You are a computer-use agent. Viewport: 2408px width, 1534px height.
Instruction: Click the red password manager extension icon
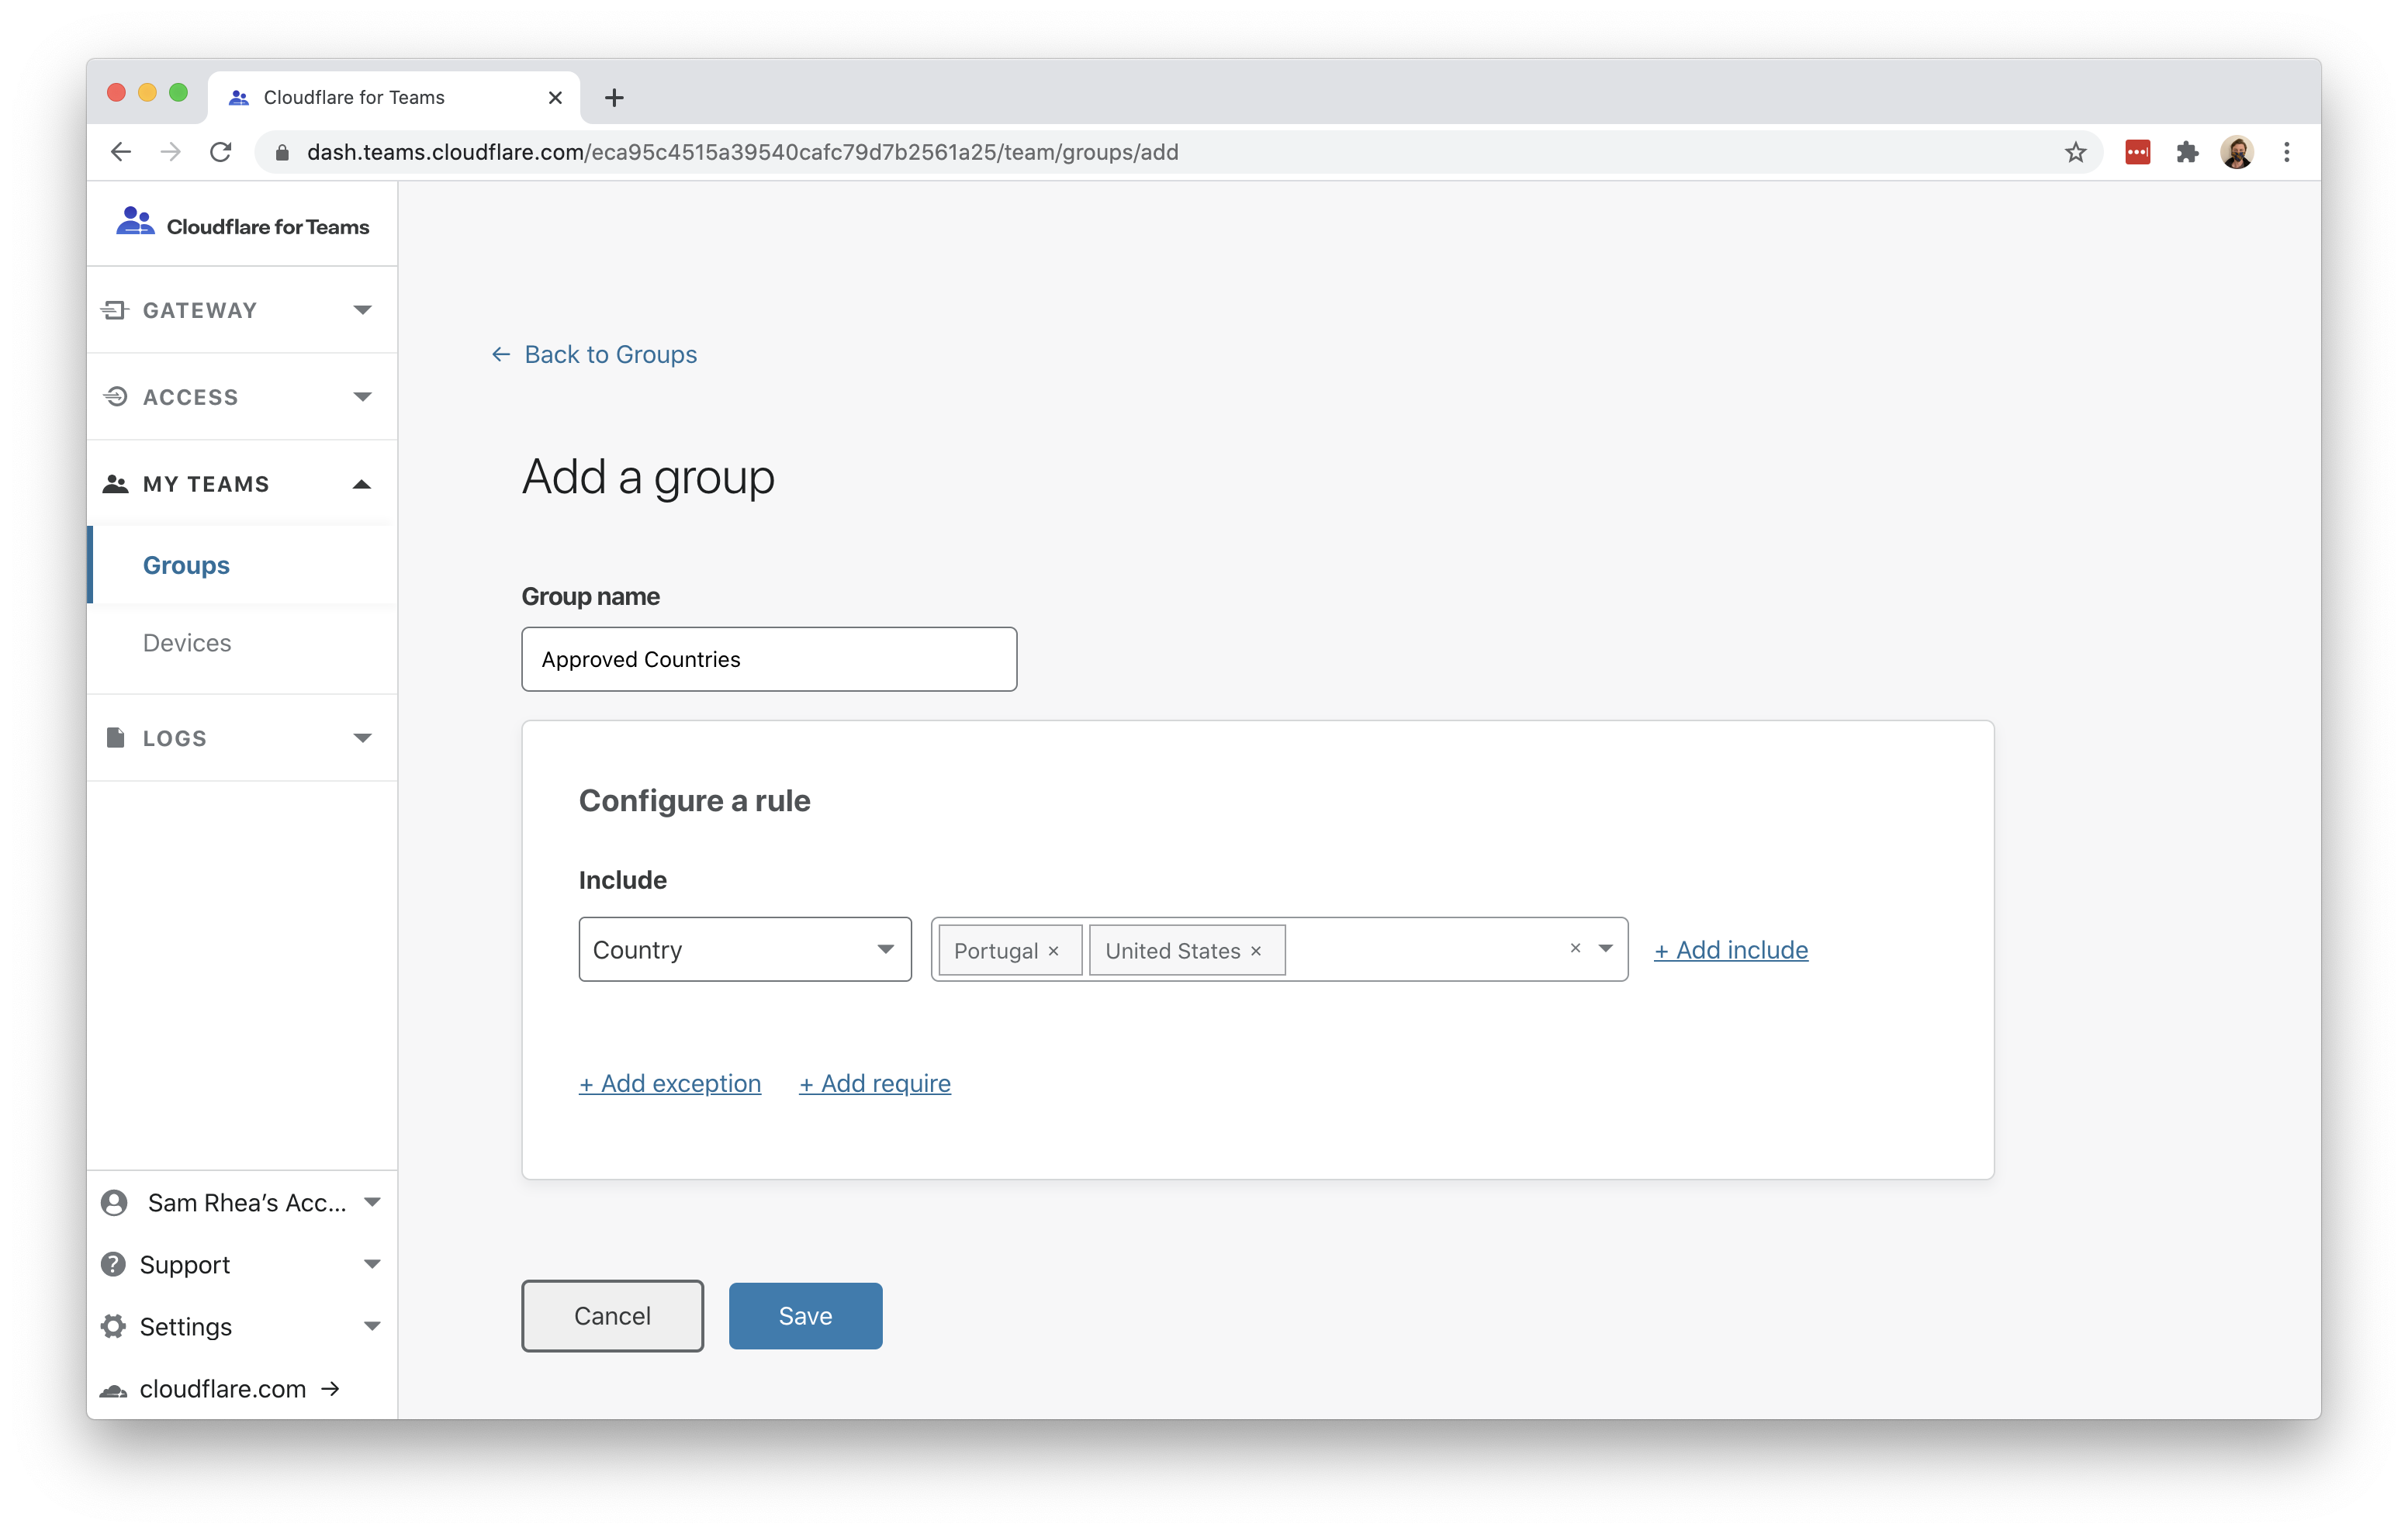coord(2137,152)
